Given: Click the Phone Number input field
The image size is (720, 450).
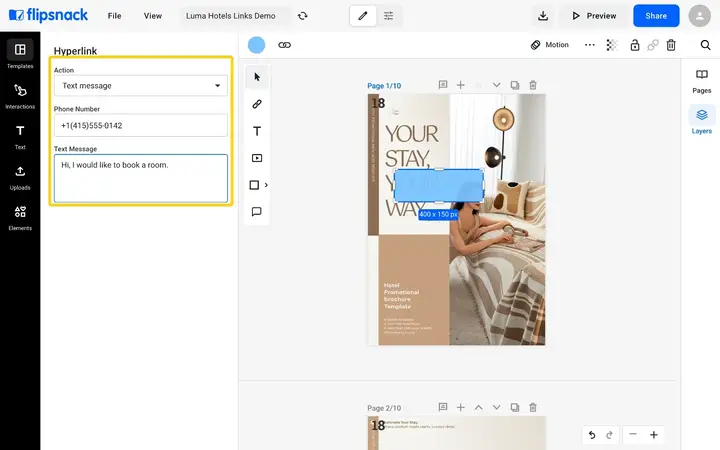Looking at the screenshot, I should [x=141, y=125].
